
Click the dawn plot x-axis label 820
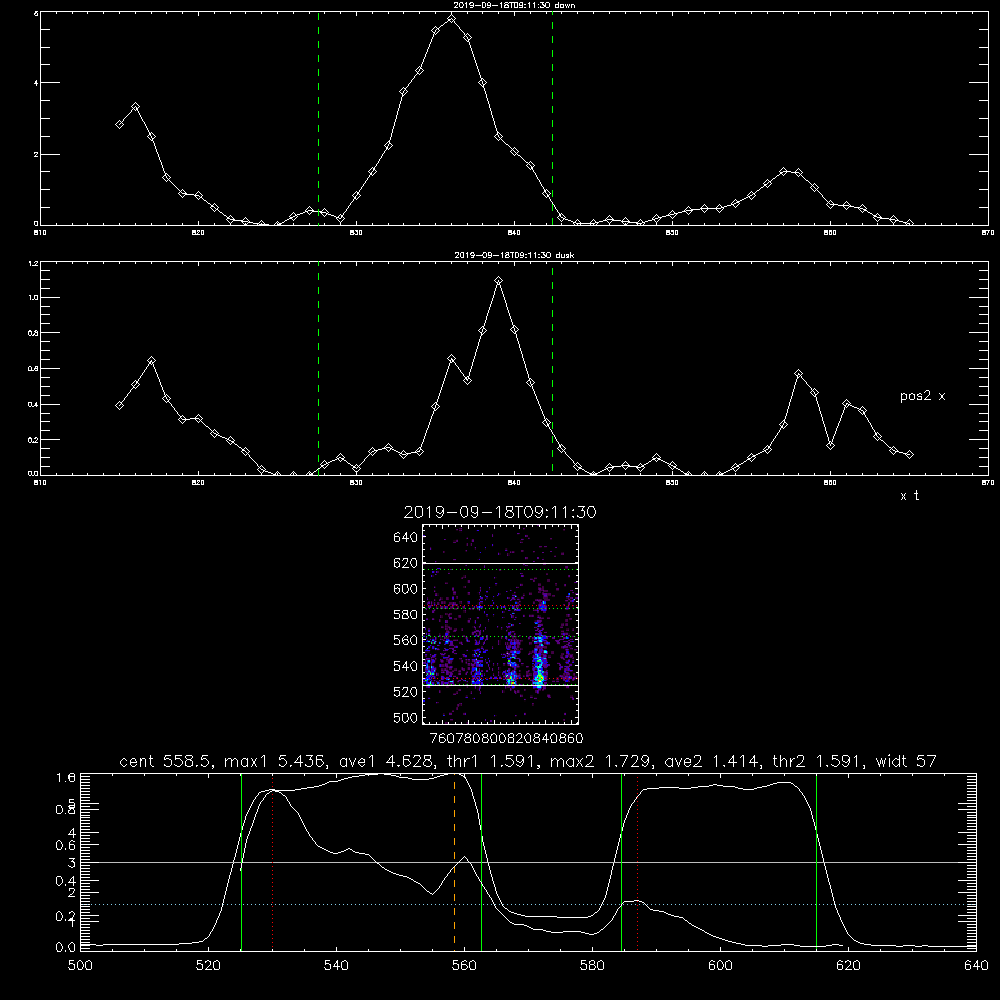click(x=198, y=233)
